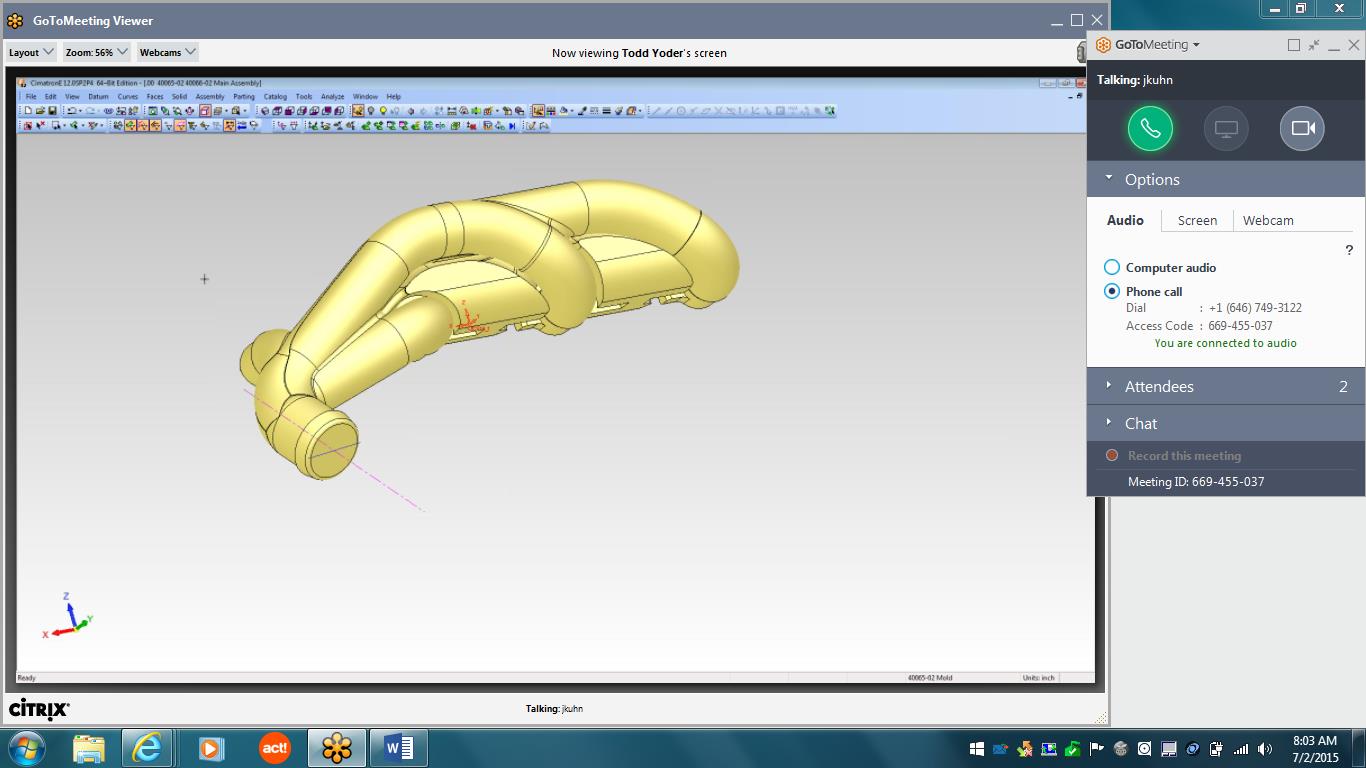Screen dimensions: 1366x768
Task: Click the XYZ axis triad in viewport
Action: (67, 617)
